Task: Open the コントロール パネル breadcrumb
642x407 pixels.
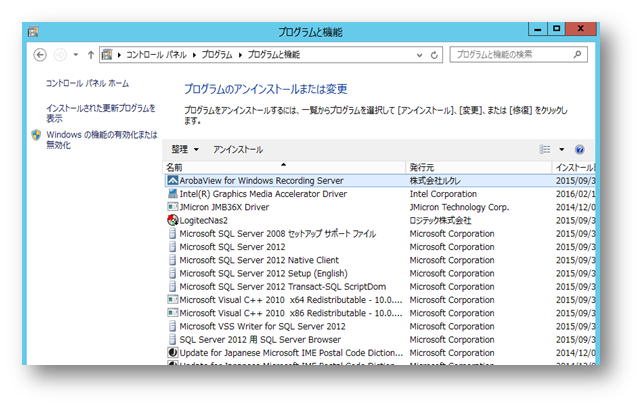Action: click(156, 54)
